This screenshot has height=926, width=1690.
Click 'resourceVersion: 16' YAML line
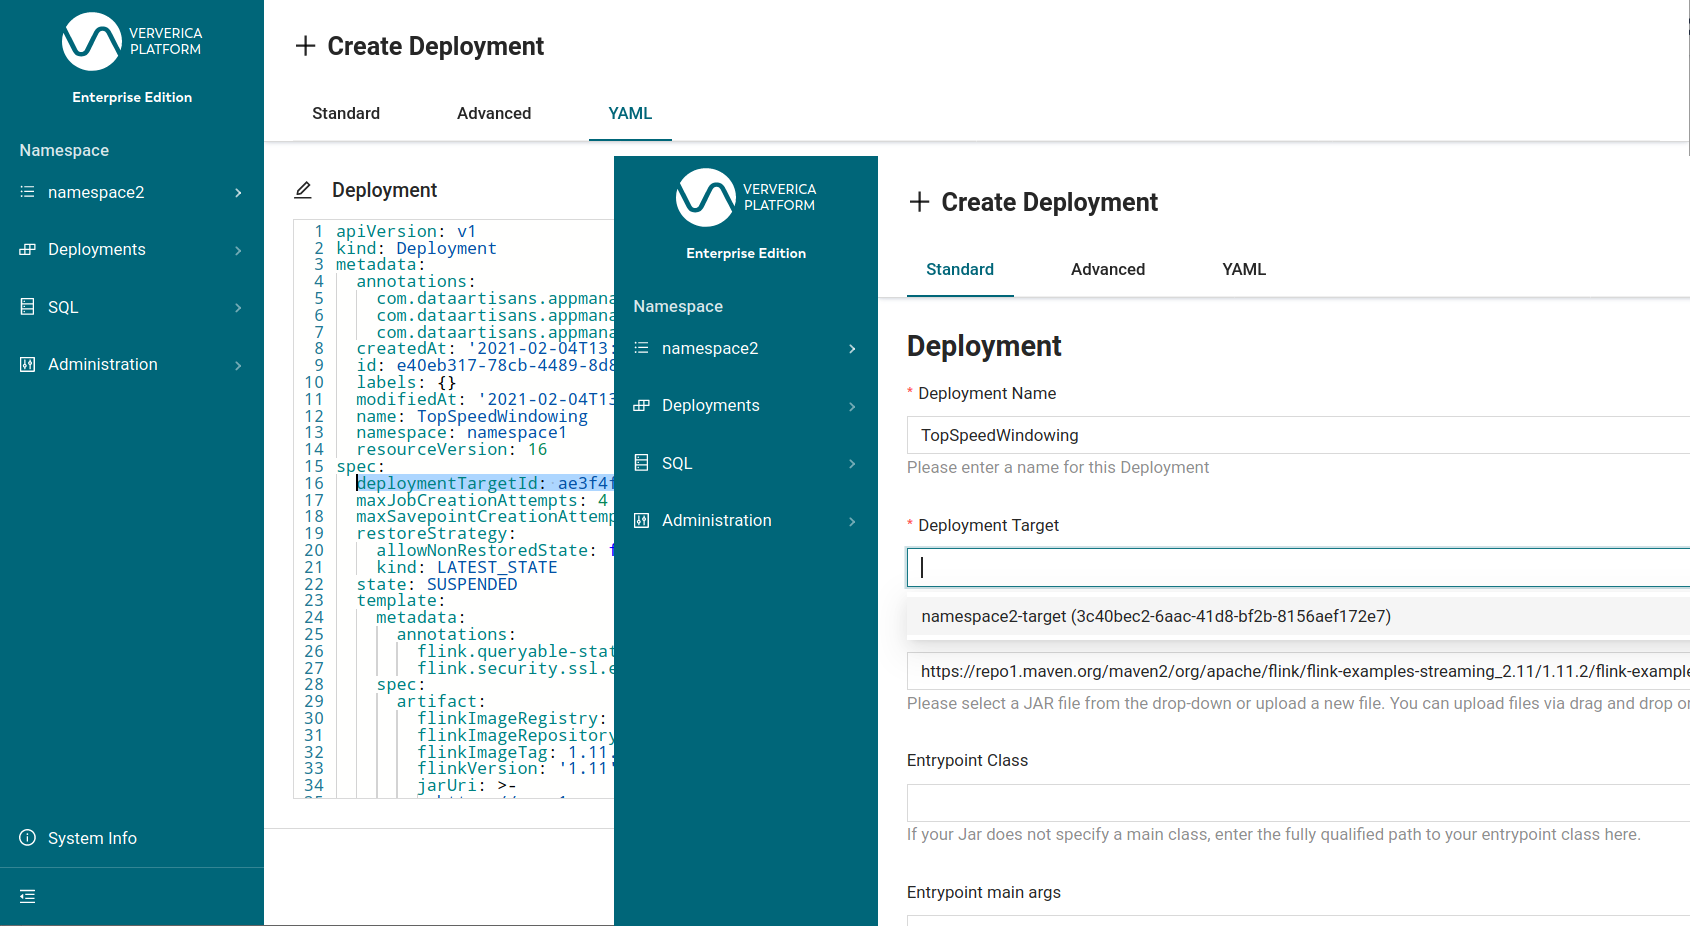[x=452, y=449]
